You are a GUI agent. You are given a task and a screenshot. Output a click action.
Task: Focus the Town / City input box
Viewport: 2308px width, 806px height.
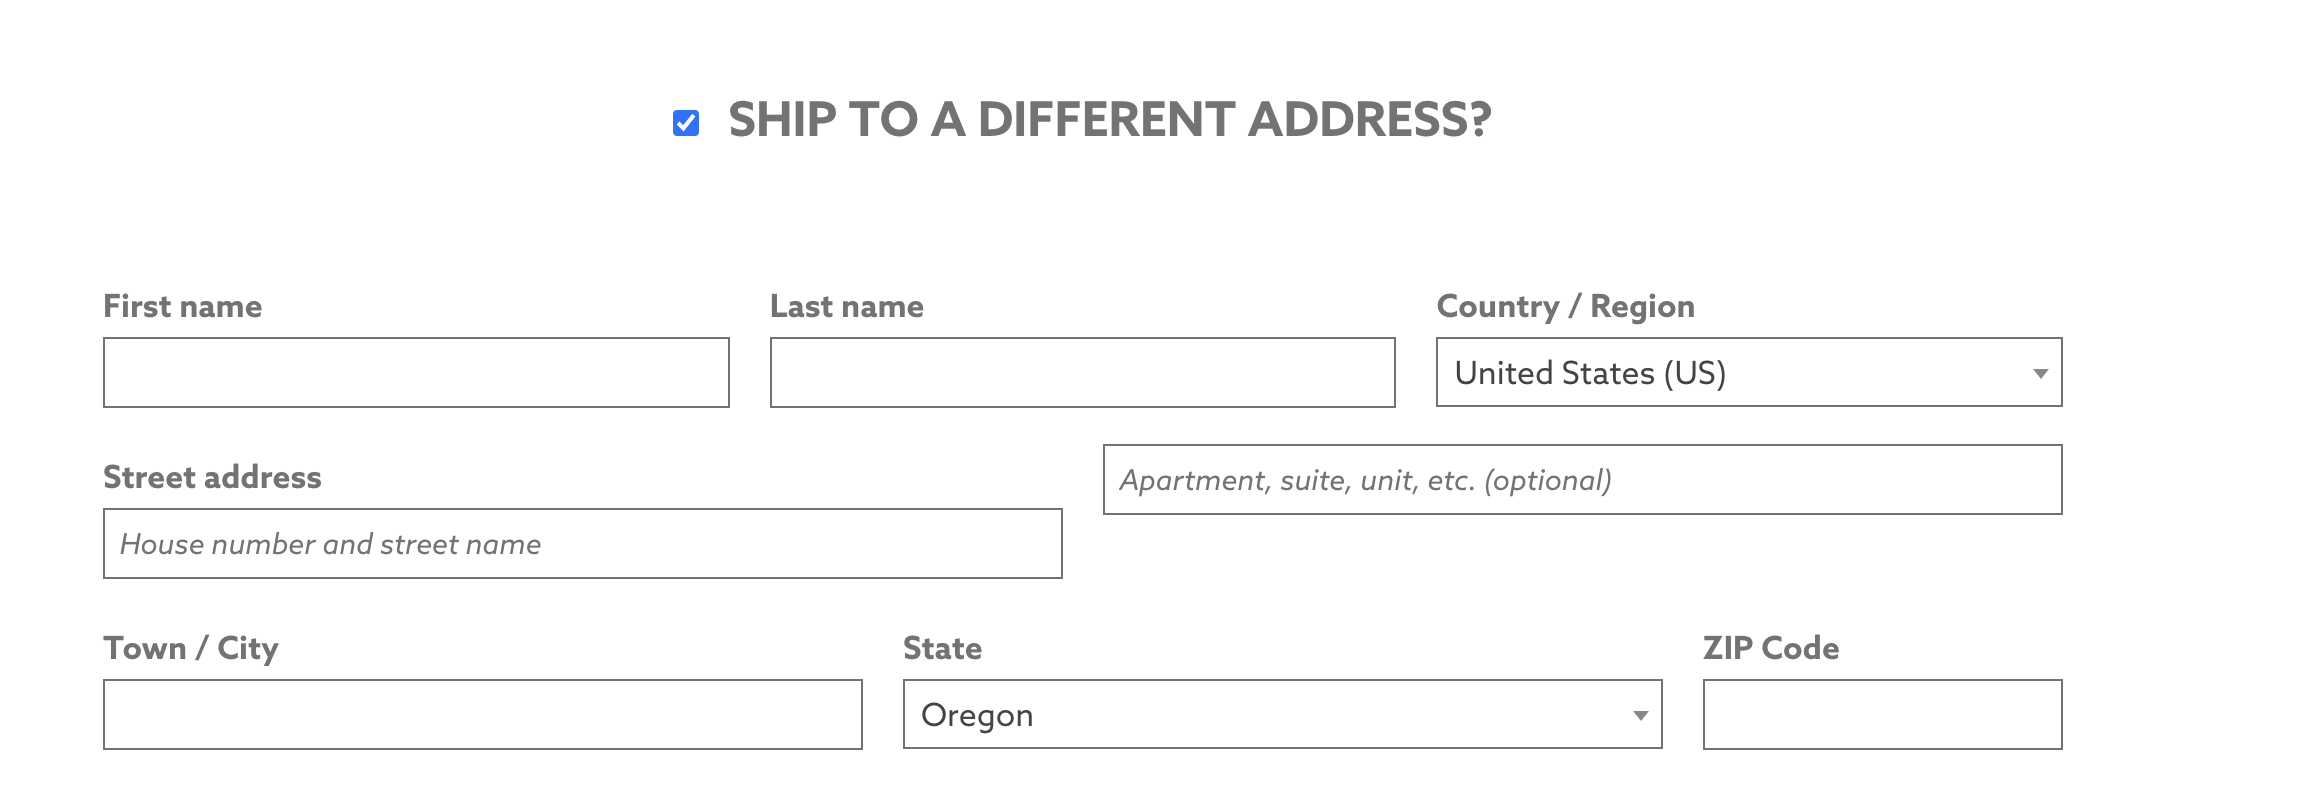(x=482, y=715)
